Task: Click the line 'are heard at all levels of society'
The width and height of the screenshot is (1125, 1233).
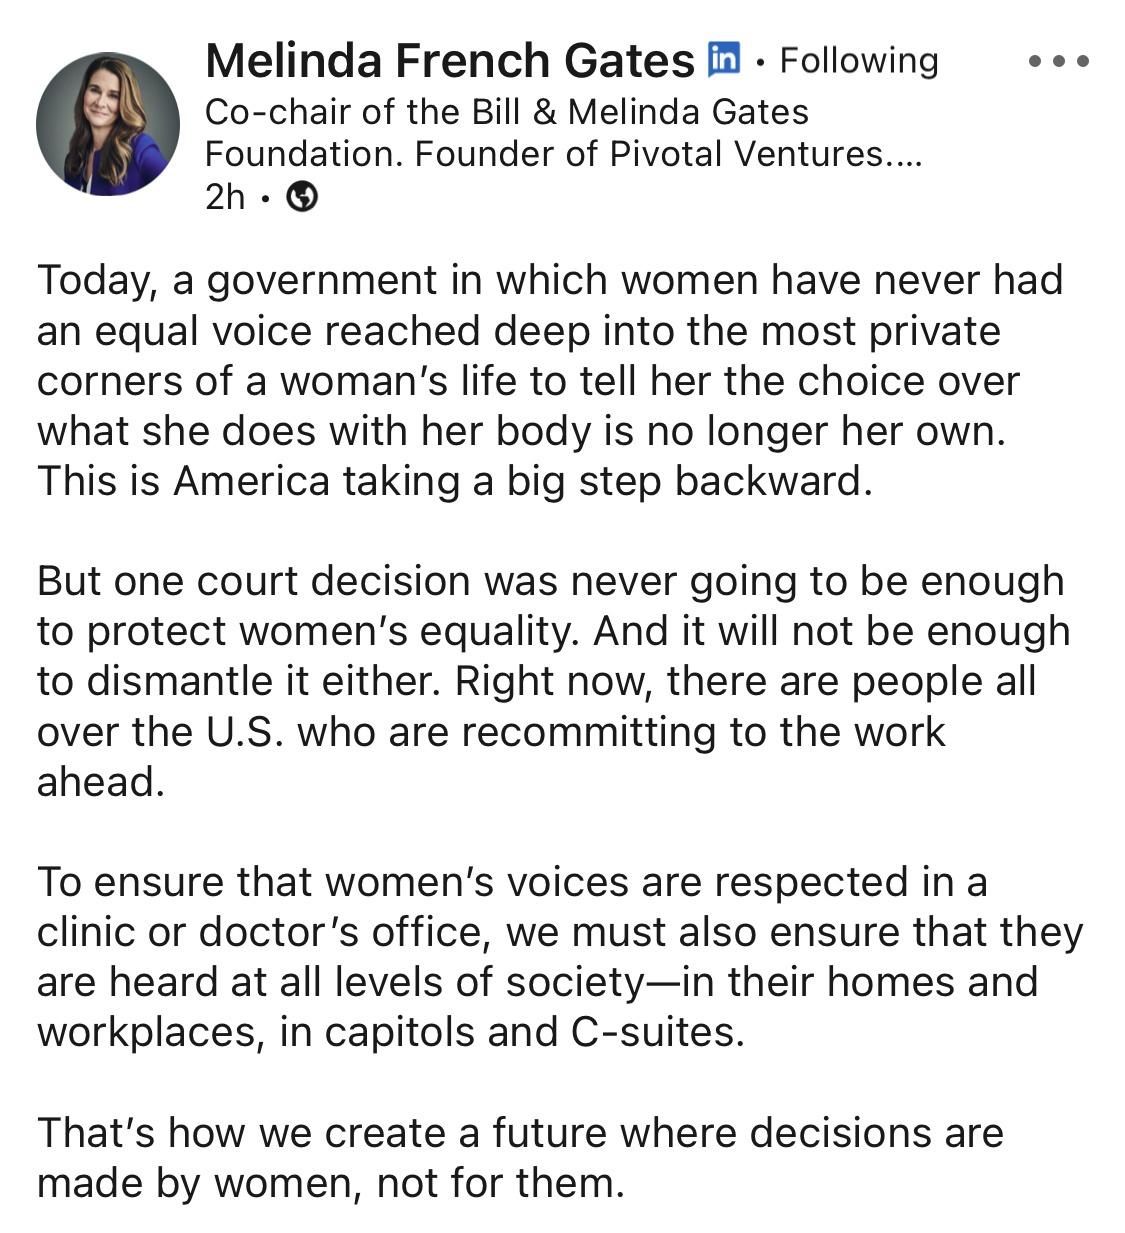Action: point(537,982)
